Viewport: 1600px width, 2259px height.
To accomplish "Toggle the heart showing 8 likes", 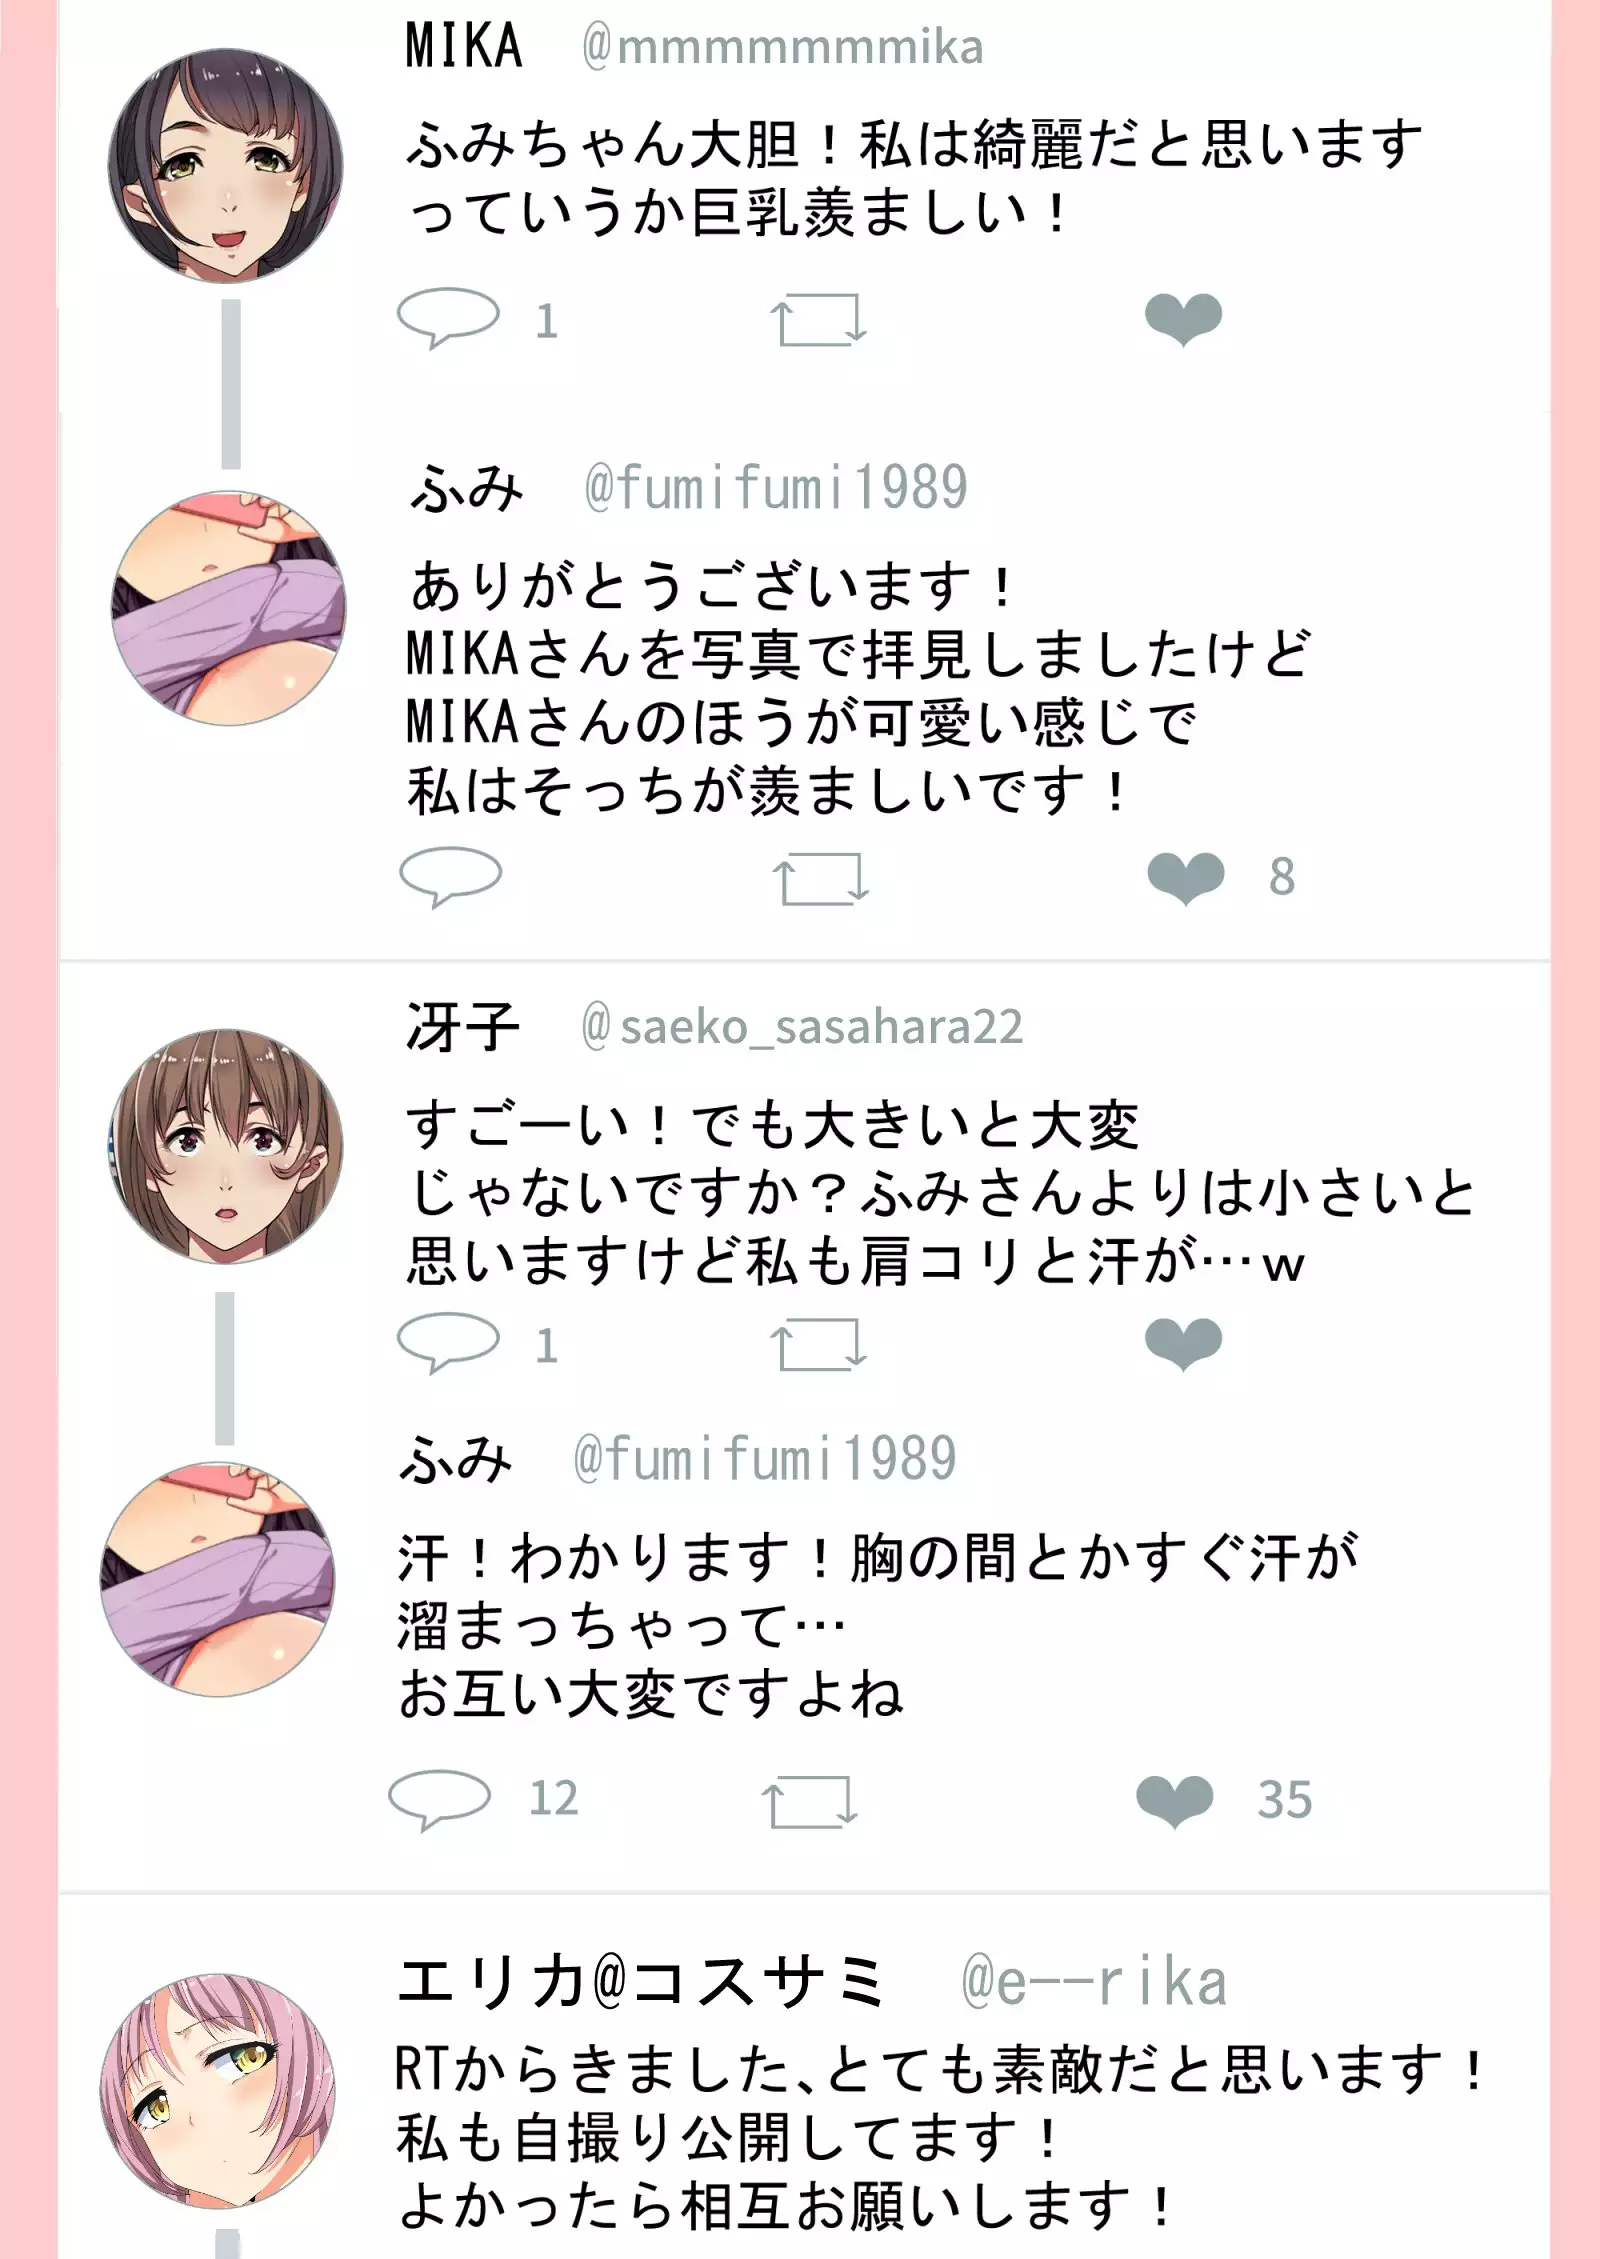I will [x=1186, y=877].
